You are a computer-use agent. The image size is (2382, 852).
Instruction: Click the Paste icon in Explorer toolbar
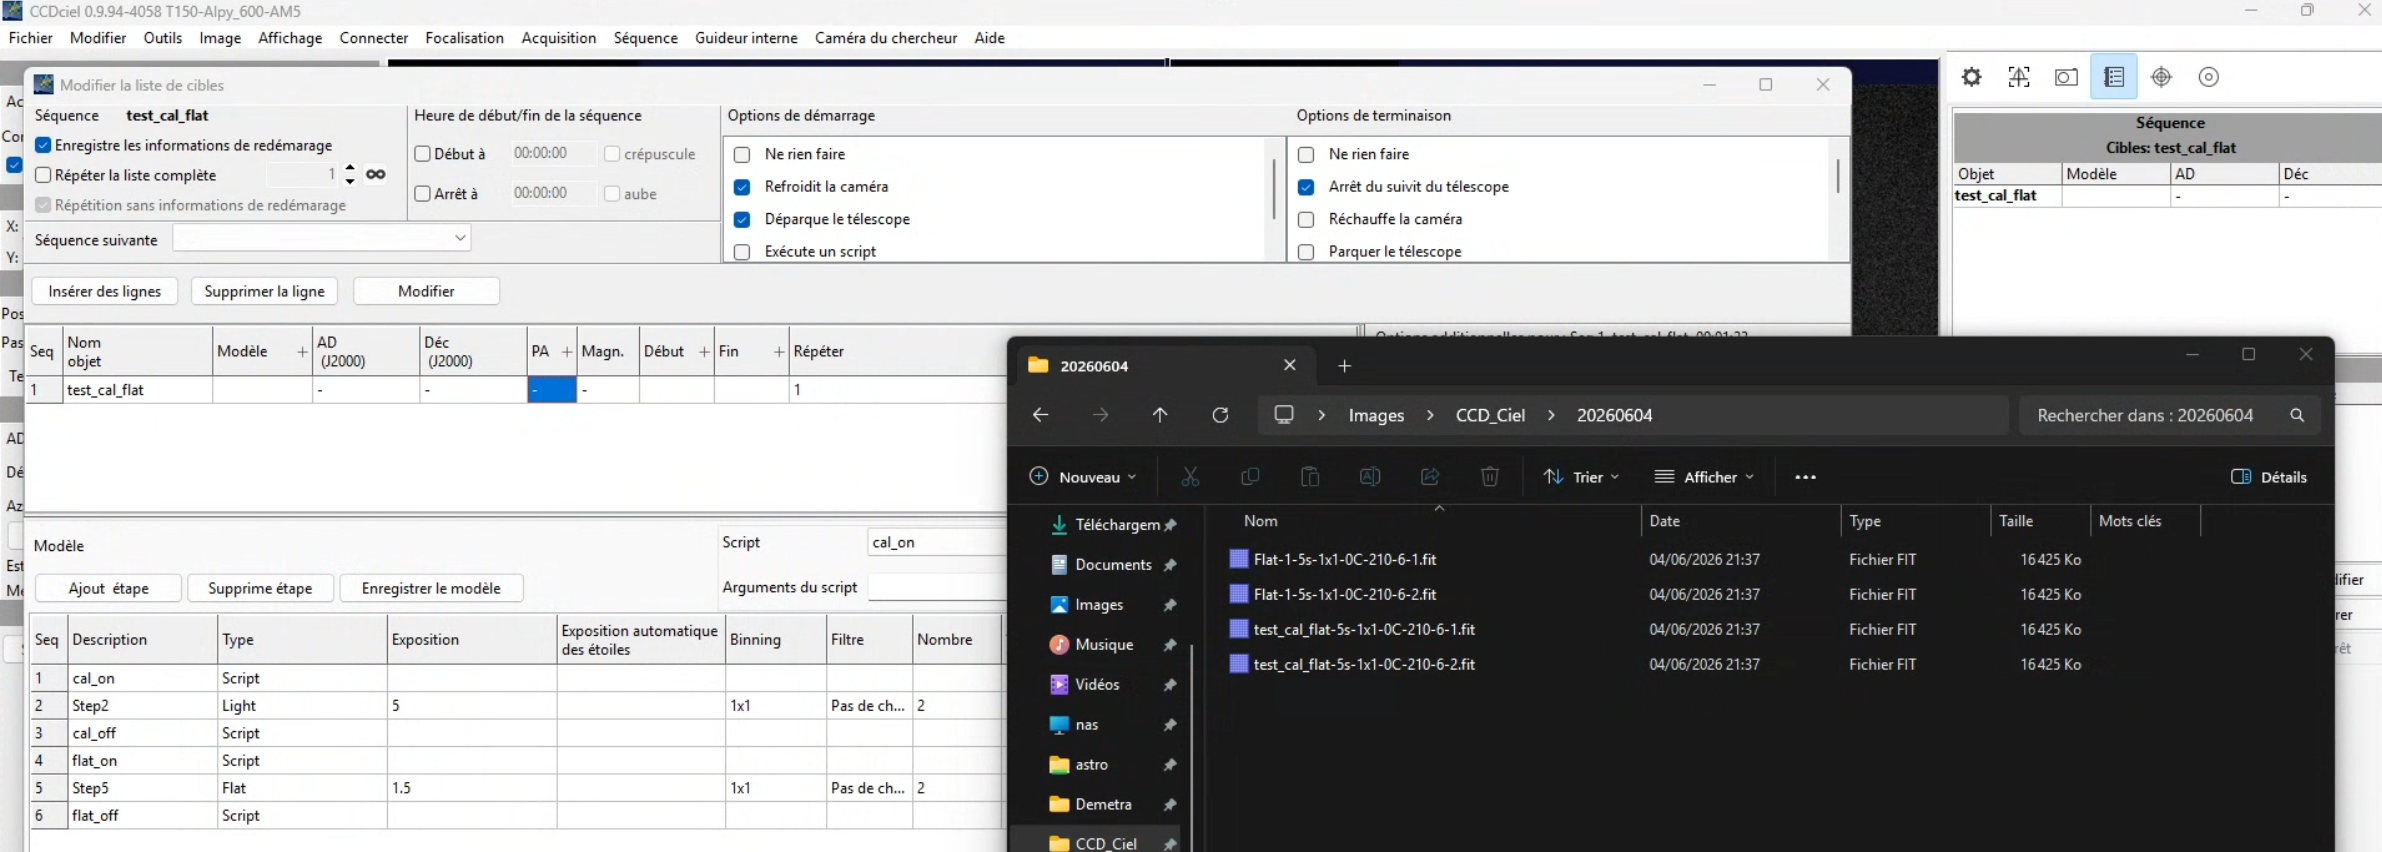point(1310,477)
